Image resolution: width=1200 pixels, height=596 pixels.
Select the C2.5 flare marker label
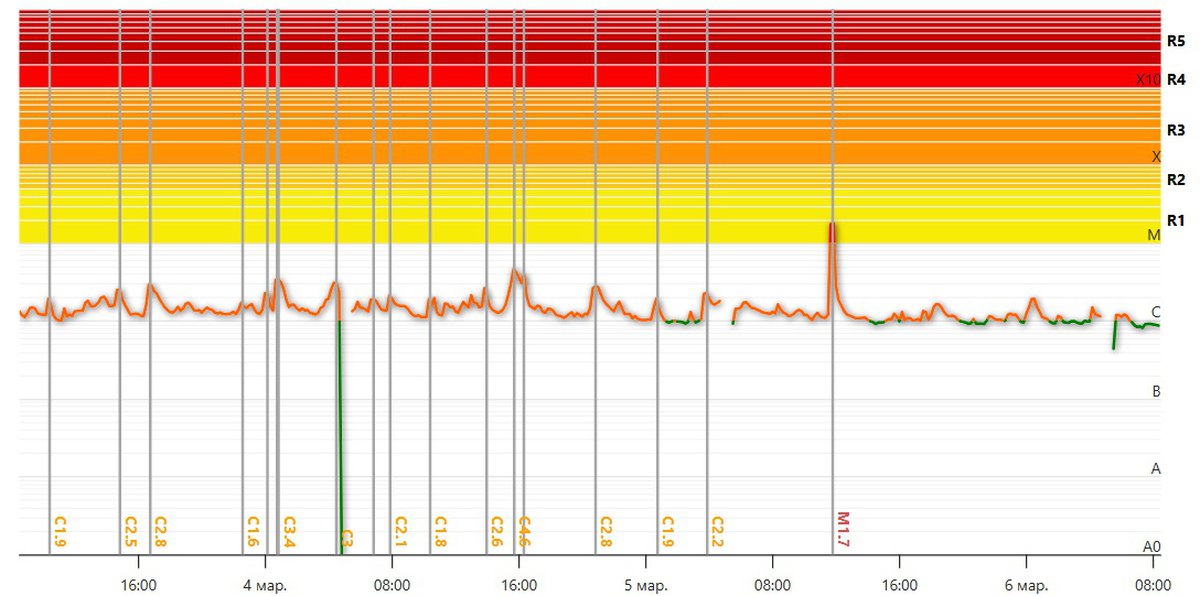[x=130, y=531]
